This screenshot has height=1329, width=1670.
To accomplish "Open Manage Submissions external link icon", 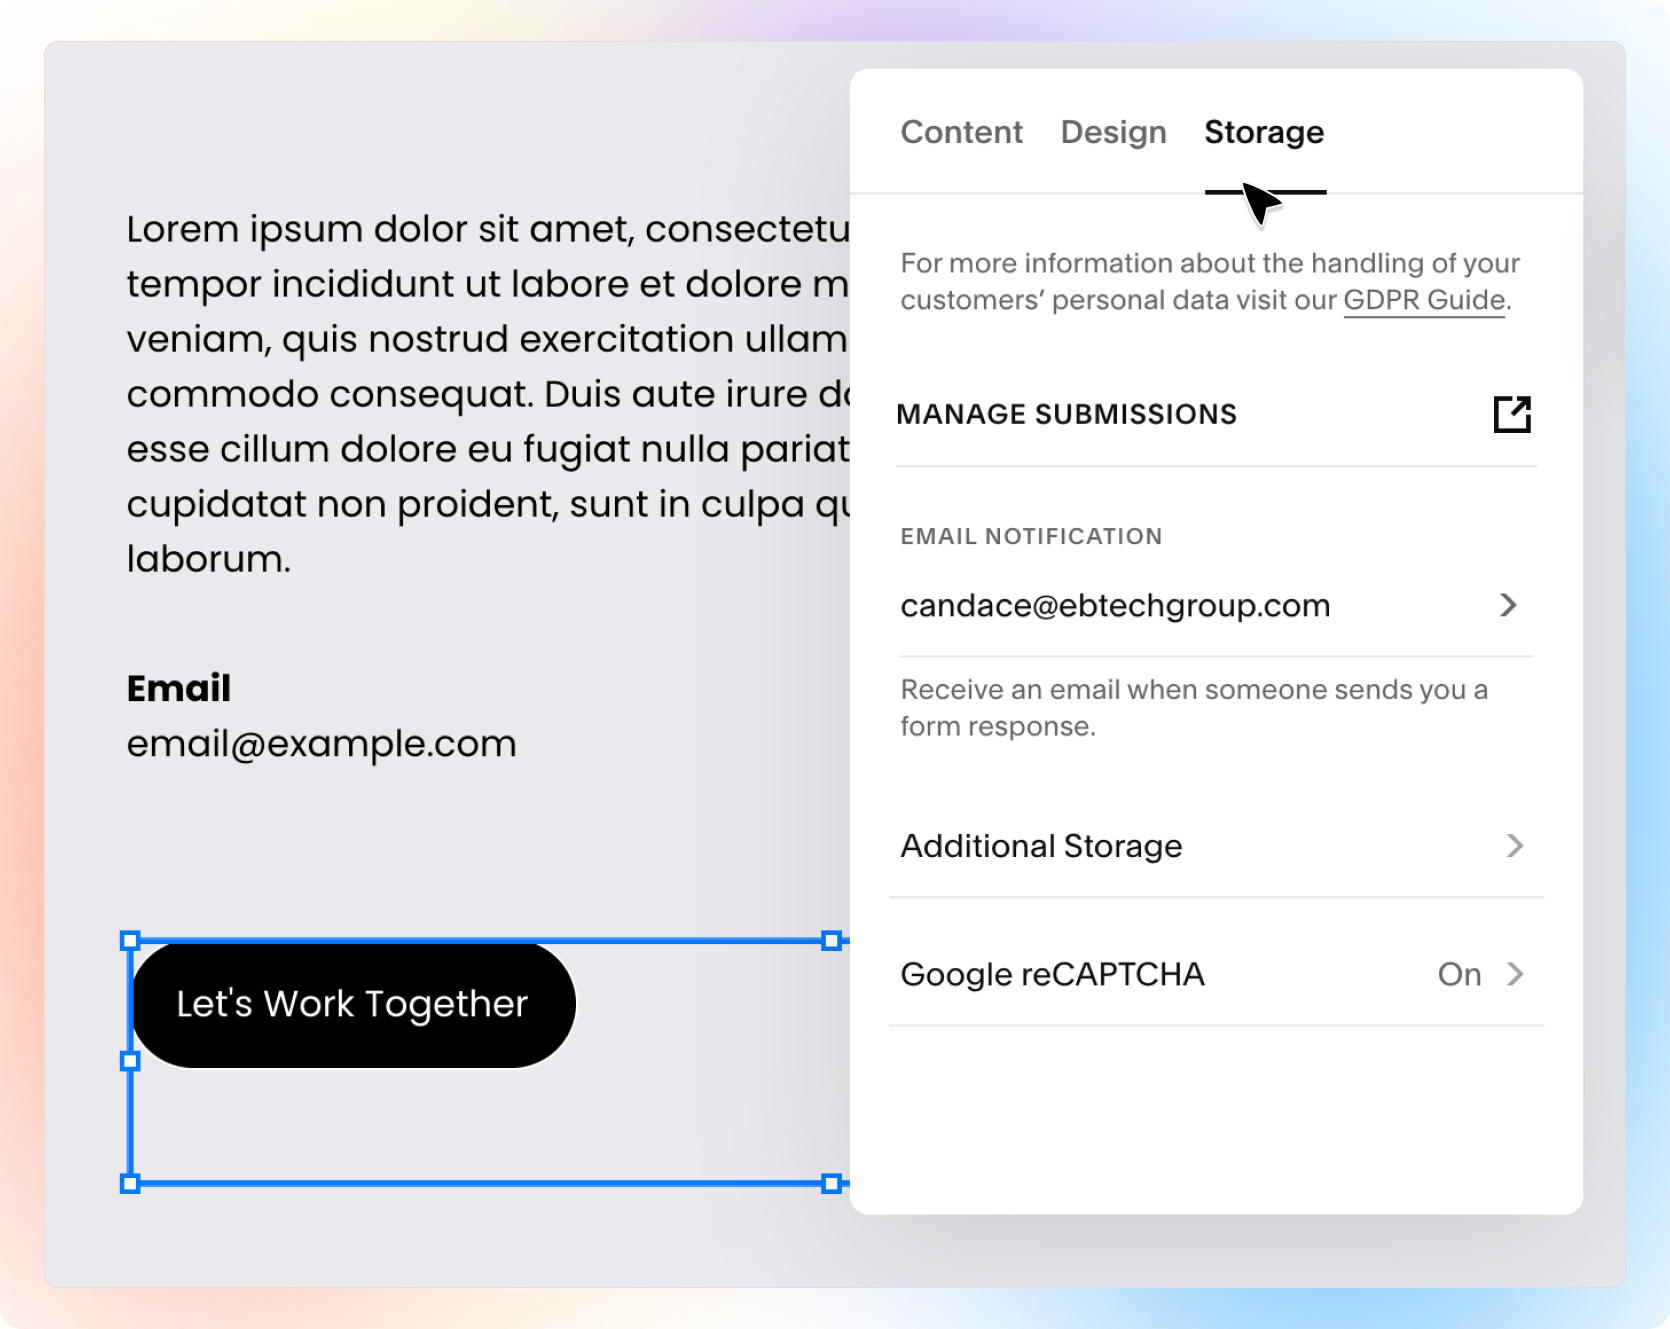I will 1512,414.
